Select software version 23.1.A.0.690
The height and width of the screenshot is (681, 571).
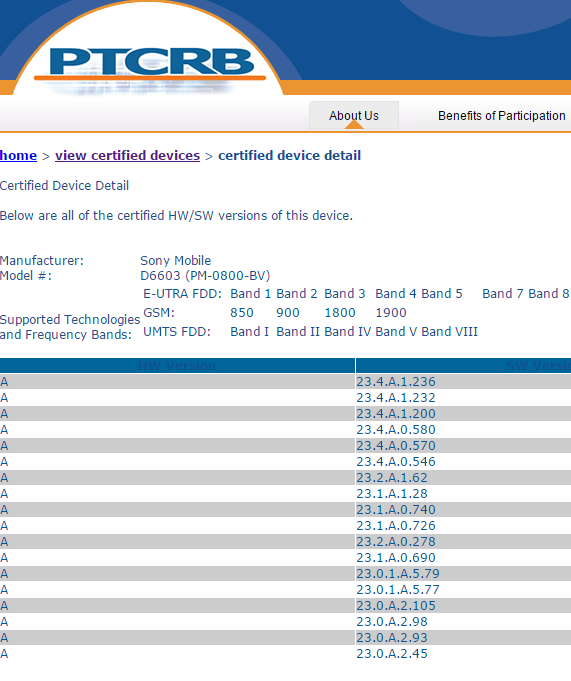coord(396,557)
